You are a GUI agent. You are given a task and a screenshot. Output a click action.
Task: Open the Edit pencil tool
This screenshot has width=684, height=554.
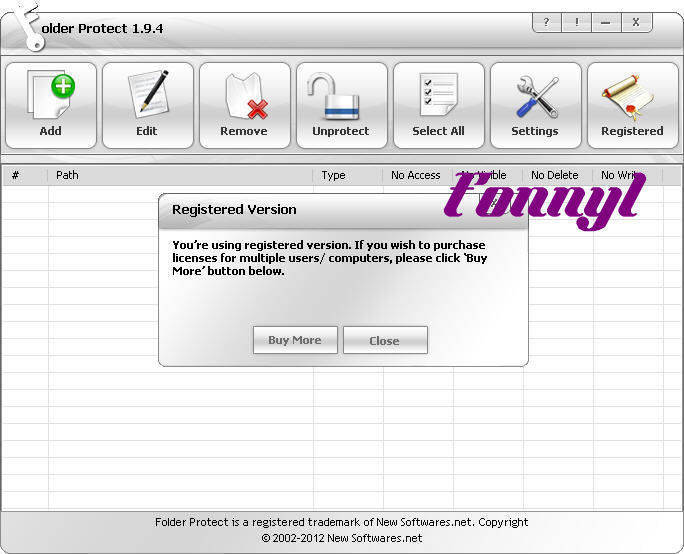(x=148, y=106)
